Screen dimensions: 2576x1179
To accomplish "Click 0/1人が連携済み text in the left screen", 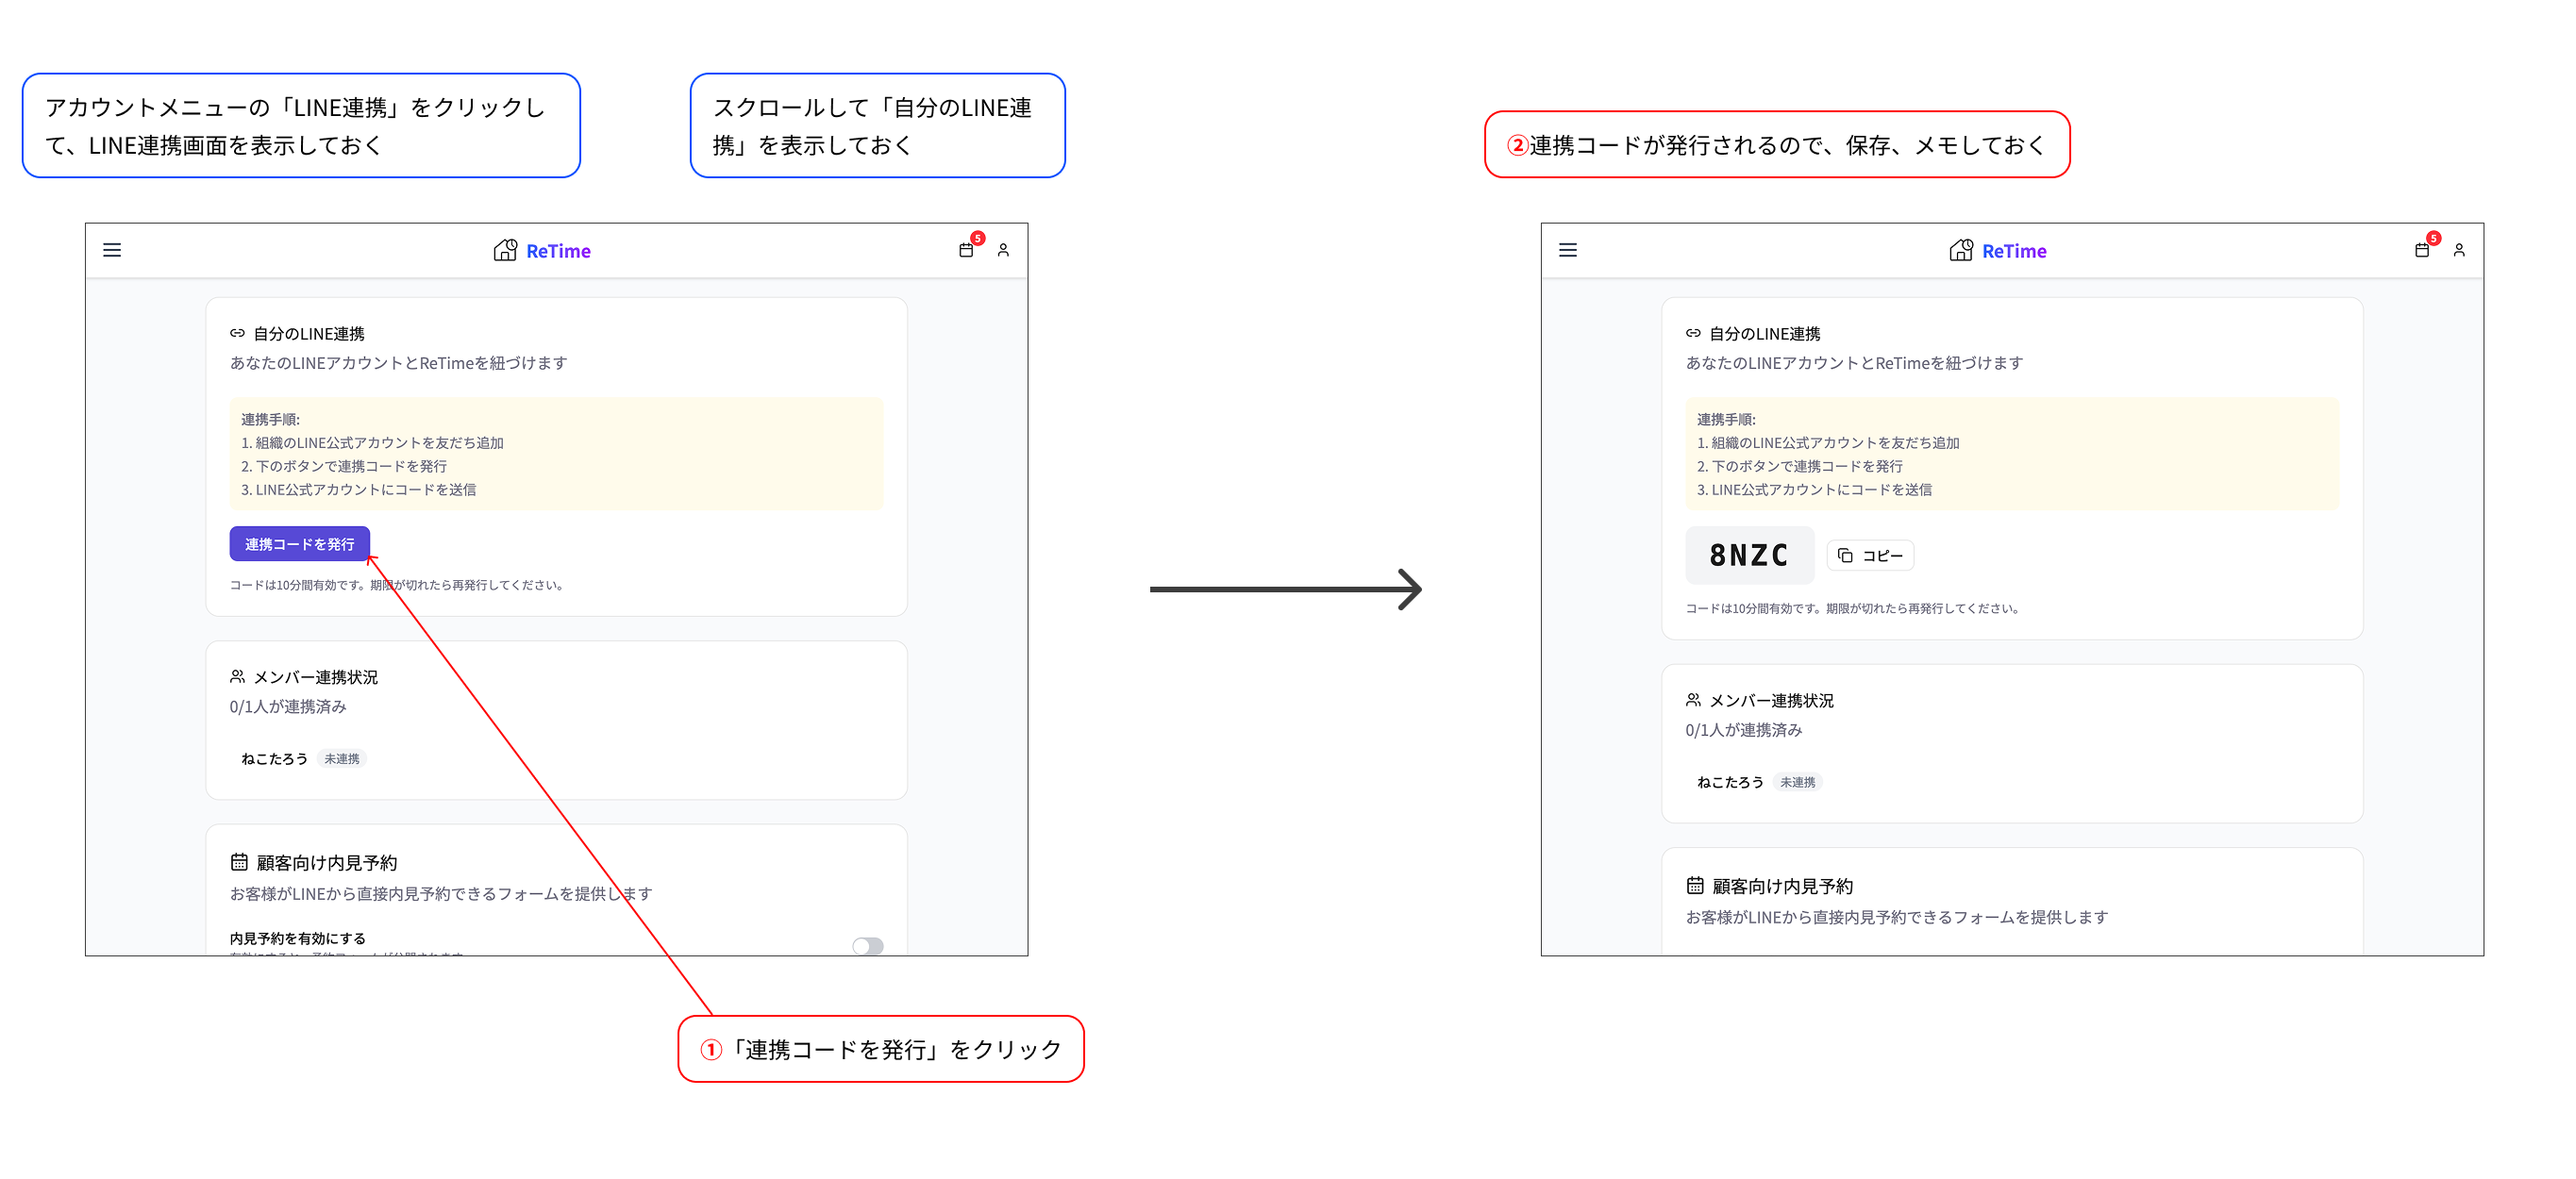I will 288,706.
